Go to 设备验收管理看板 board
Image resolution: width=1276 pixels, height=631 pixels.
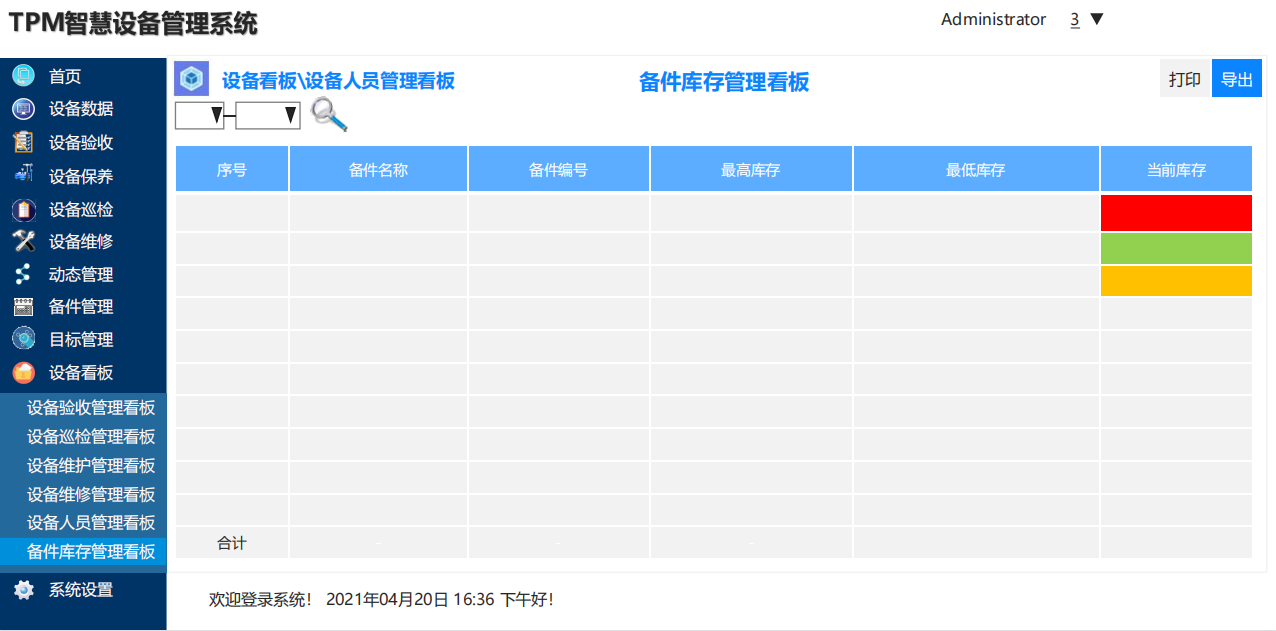pyautogui.click(x=91, y=408)
